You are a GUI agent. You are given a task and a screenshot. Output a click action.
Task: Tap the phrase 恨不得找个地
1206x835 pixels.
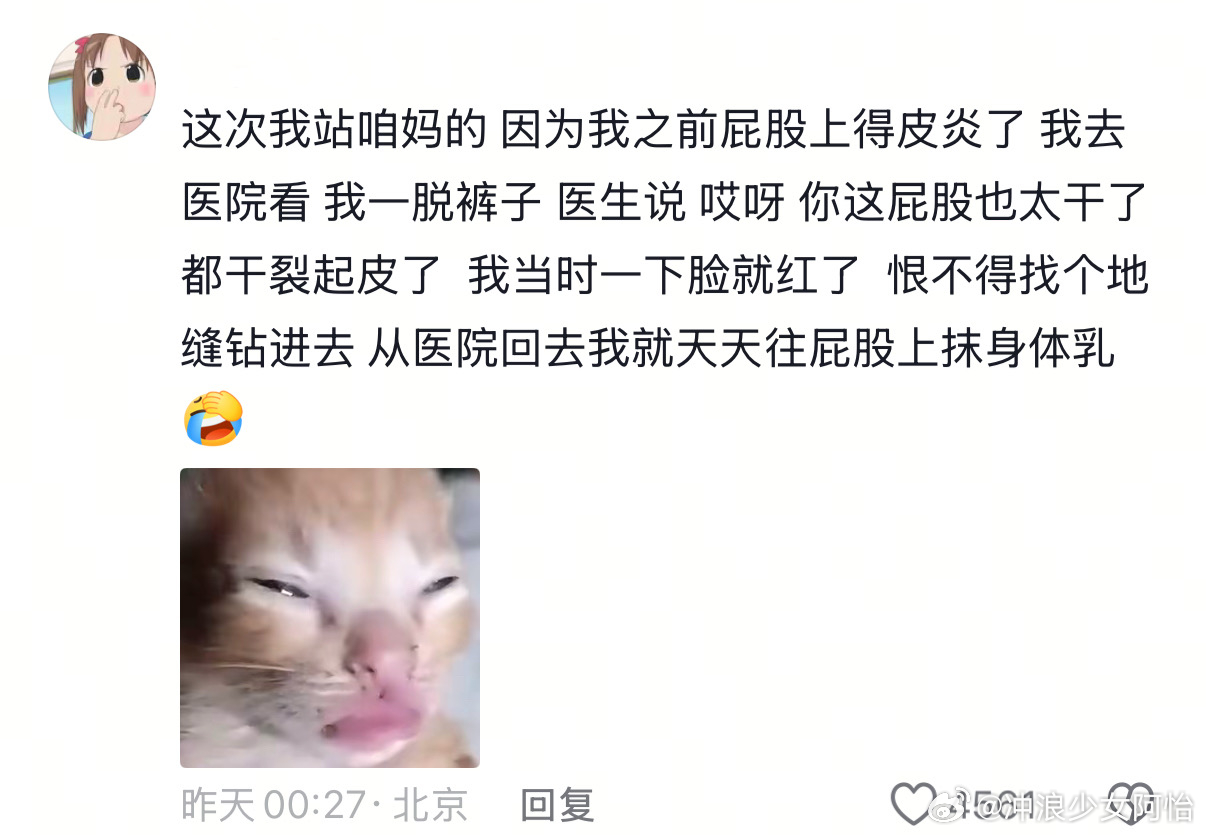coord(1018,275)
